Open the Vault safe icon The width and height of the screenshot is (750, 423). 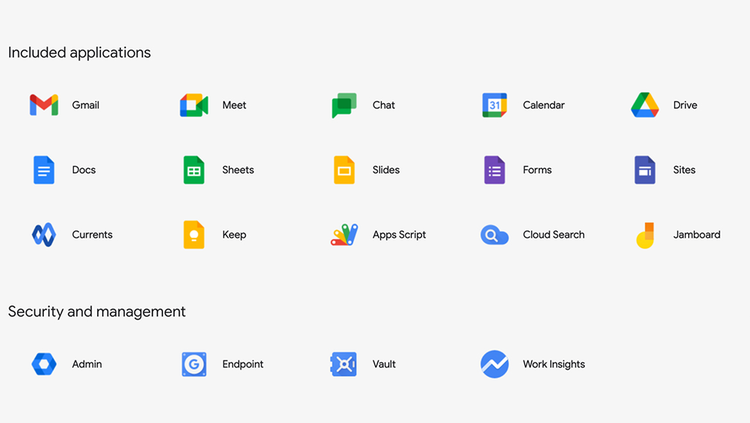tap(344, 364)
